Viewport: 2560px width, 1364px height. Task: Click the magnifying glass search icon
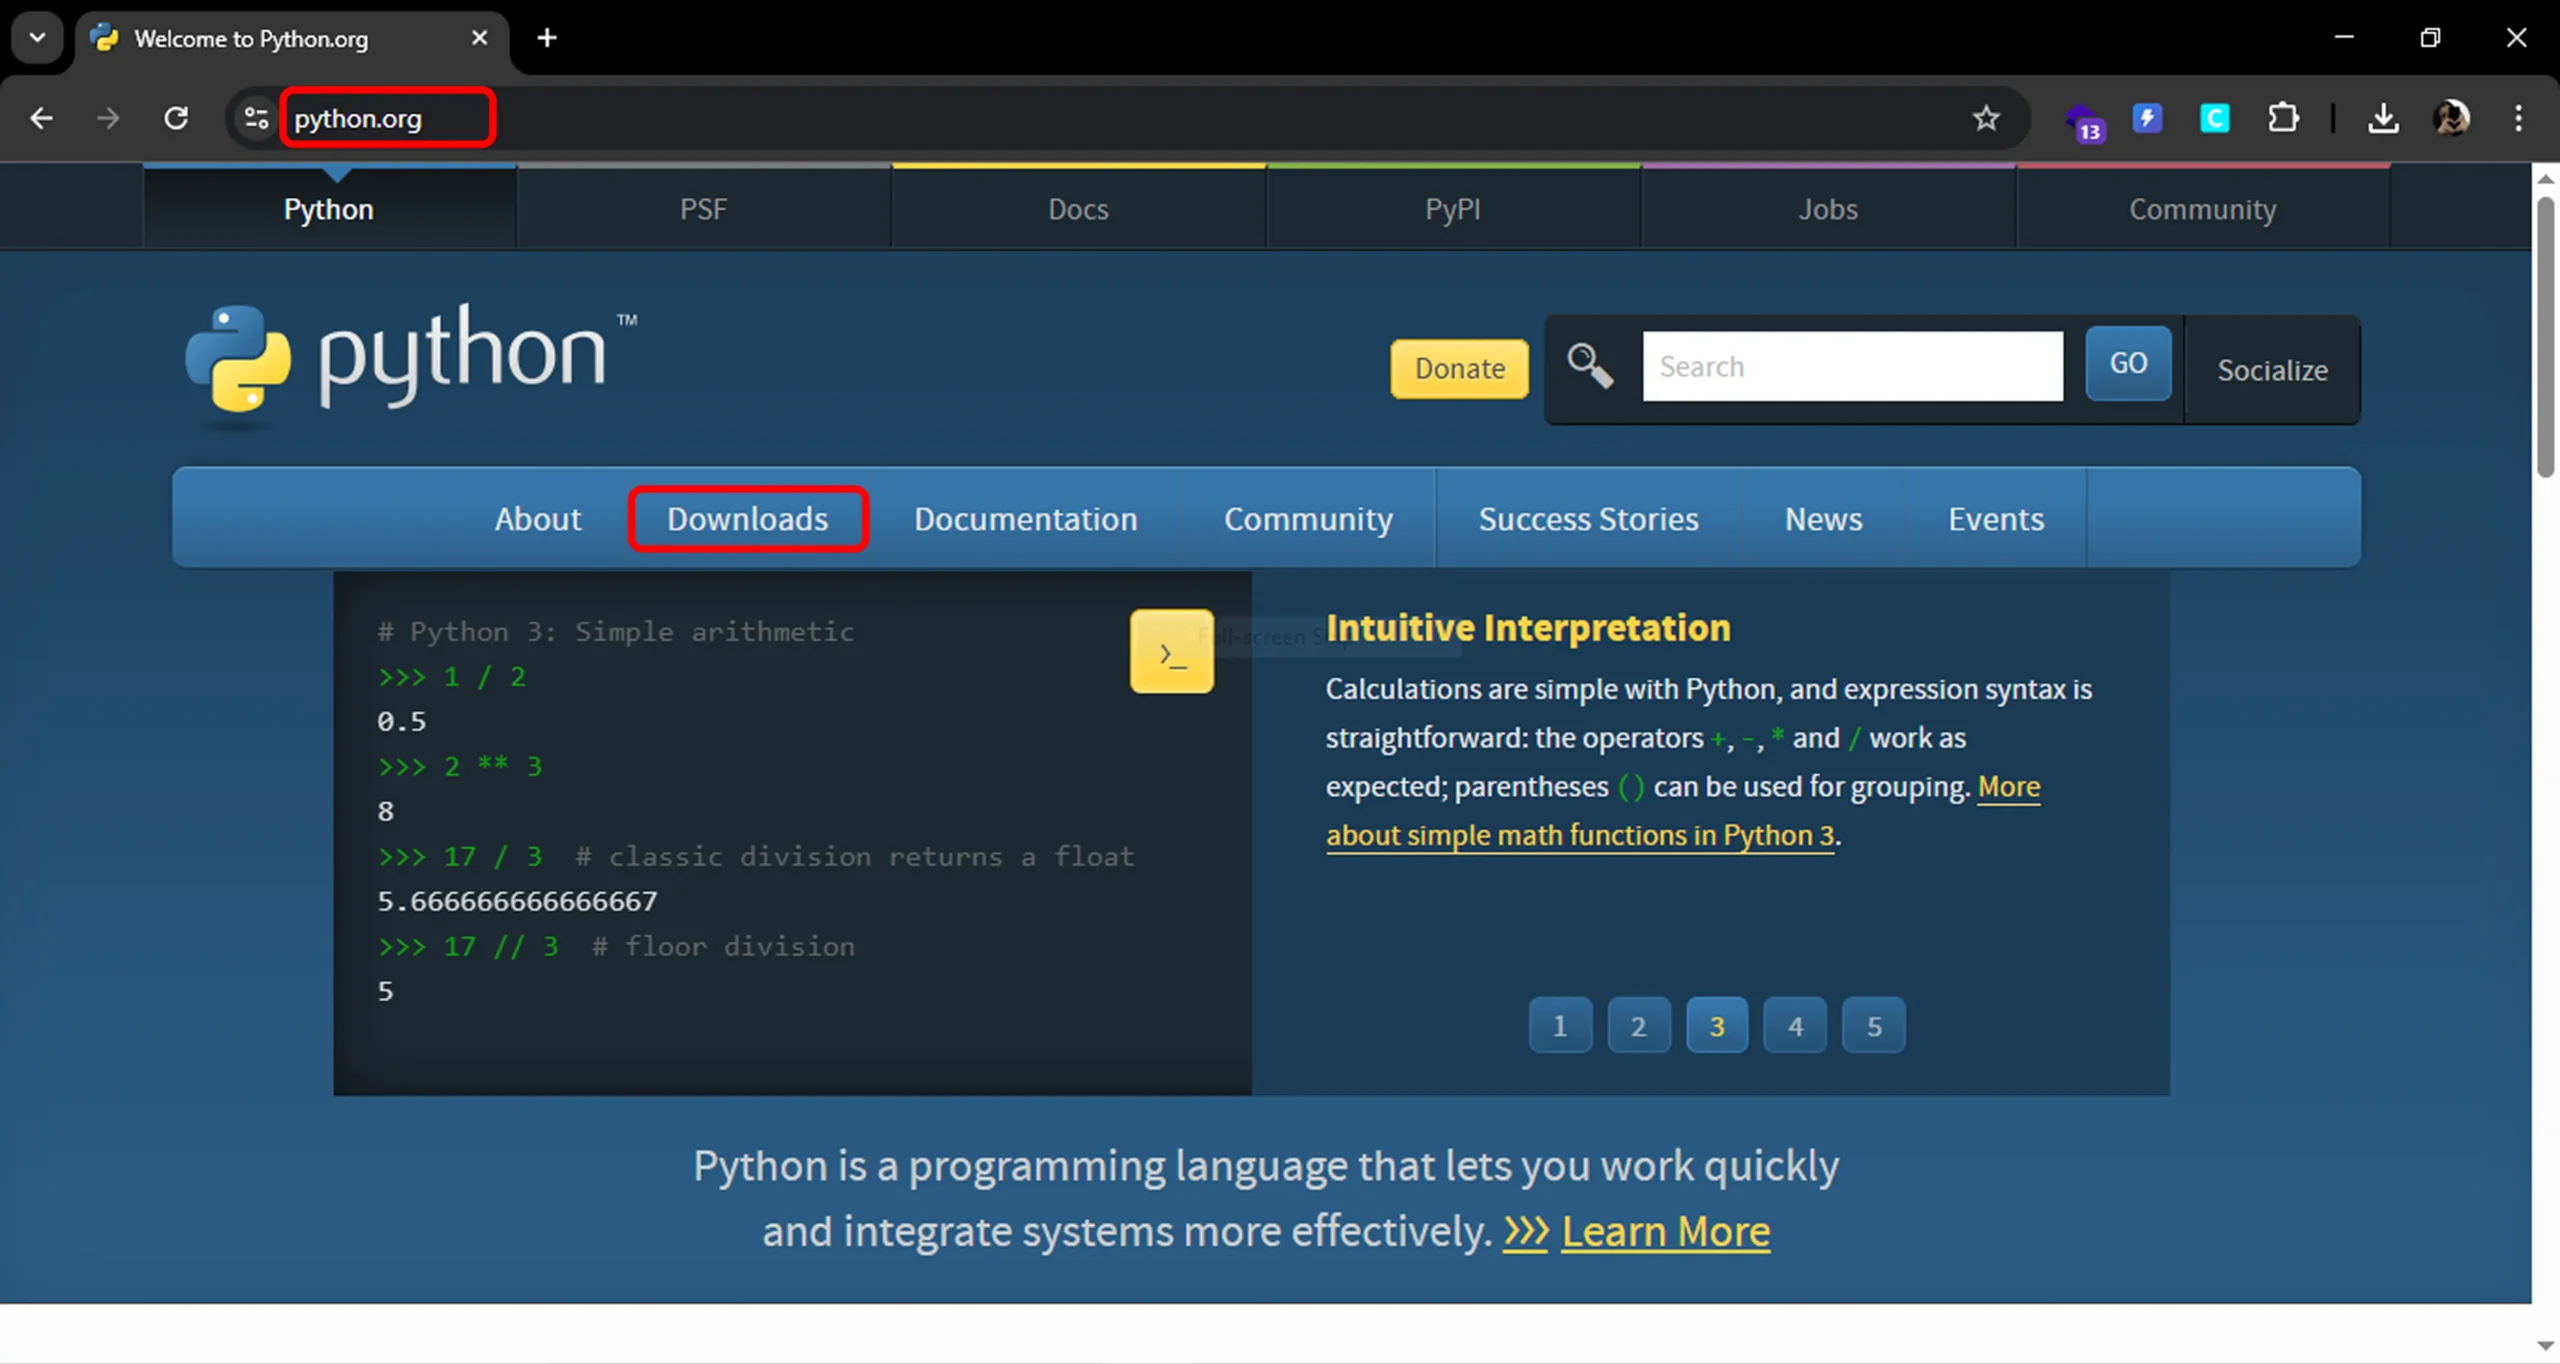1590,366
